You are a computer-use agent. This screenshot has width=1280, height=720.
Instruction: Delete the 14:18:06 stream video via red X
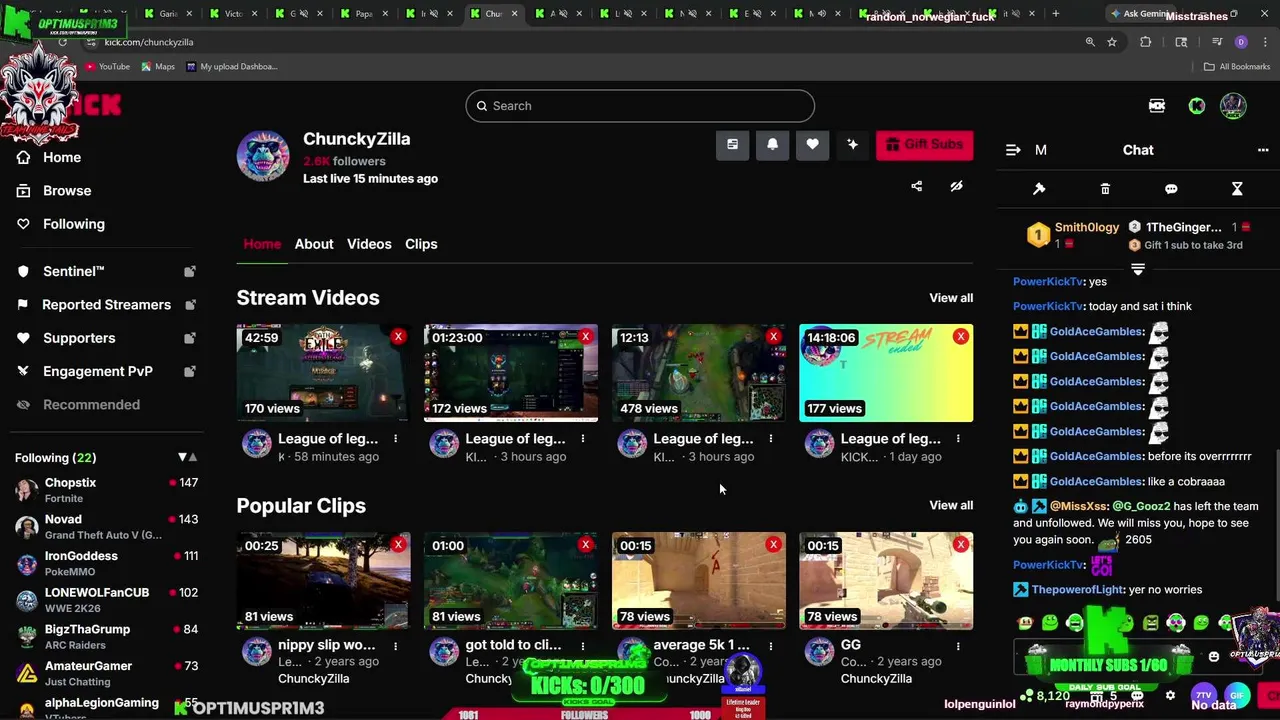tap(960, 337)
